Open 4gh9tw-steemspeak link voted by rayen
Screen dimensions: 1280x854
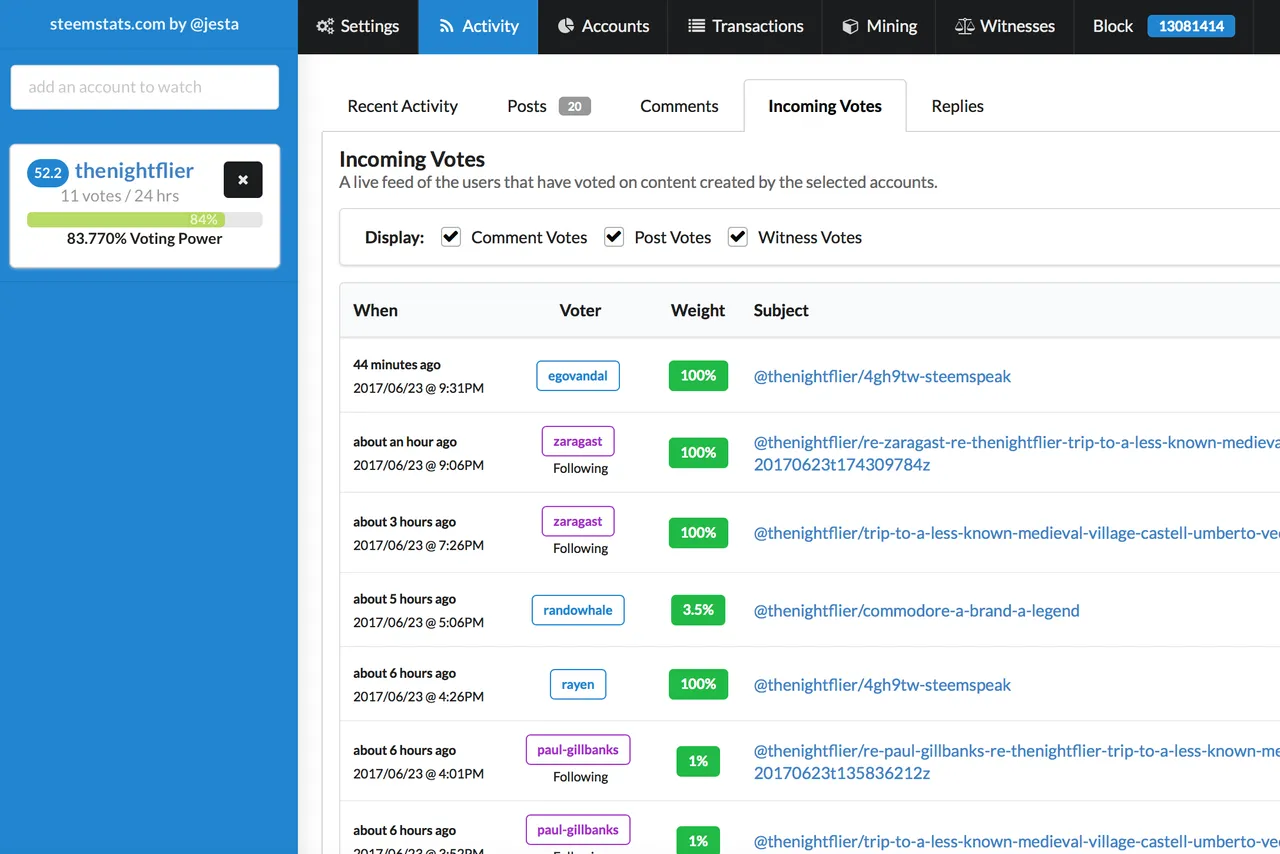[882, 684]
